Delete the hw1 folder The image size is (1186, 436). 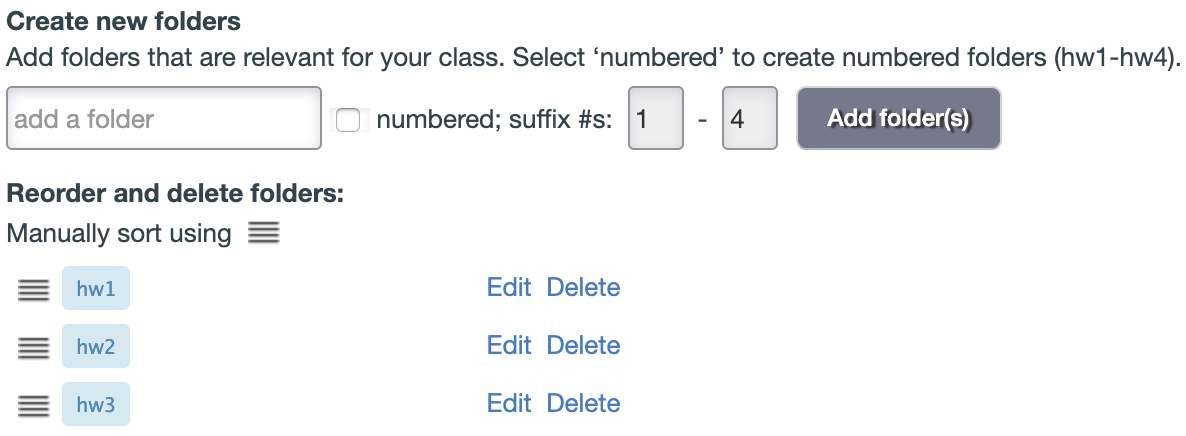583,288
